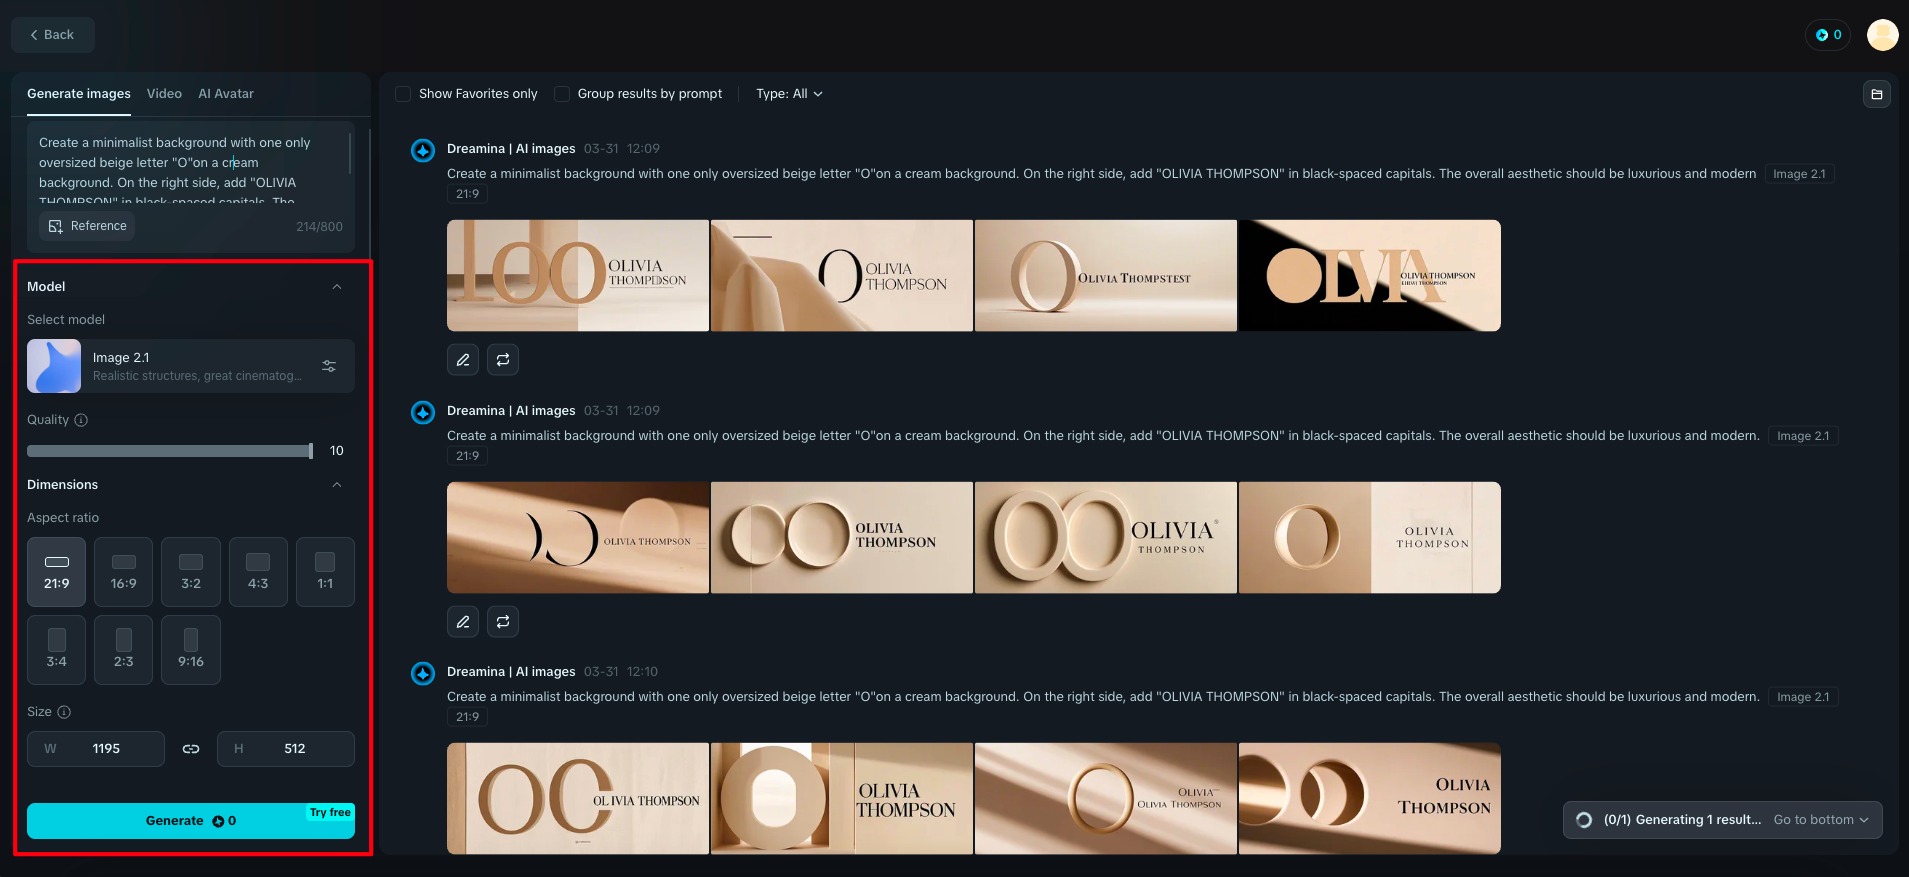The image size is (1909, 877).
Task: Click the edit pencil icon under first result
Action: coord(463,360)
